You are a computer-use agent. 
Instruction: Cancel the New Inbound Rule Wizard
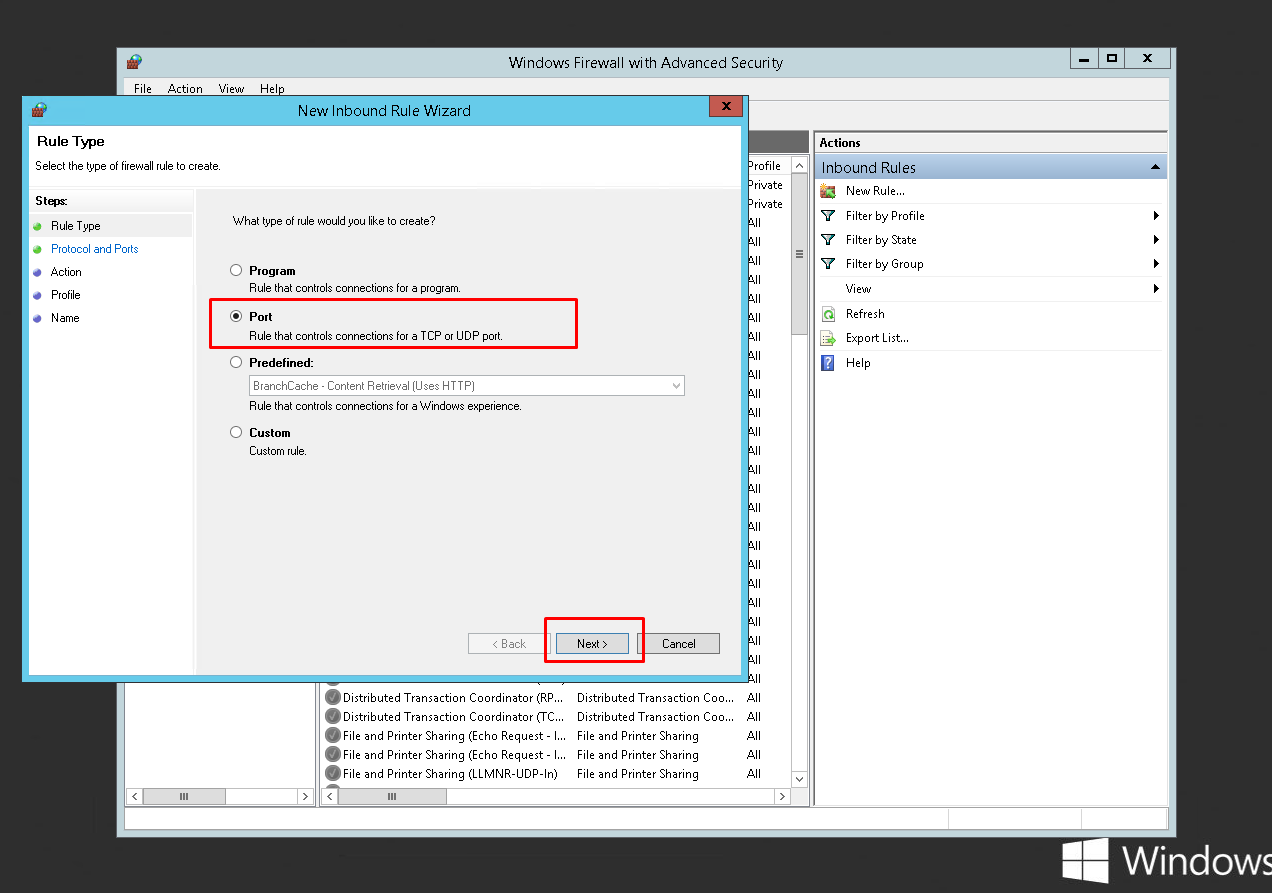coord(678,644)
